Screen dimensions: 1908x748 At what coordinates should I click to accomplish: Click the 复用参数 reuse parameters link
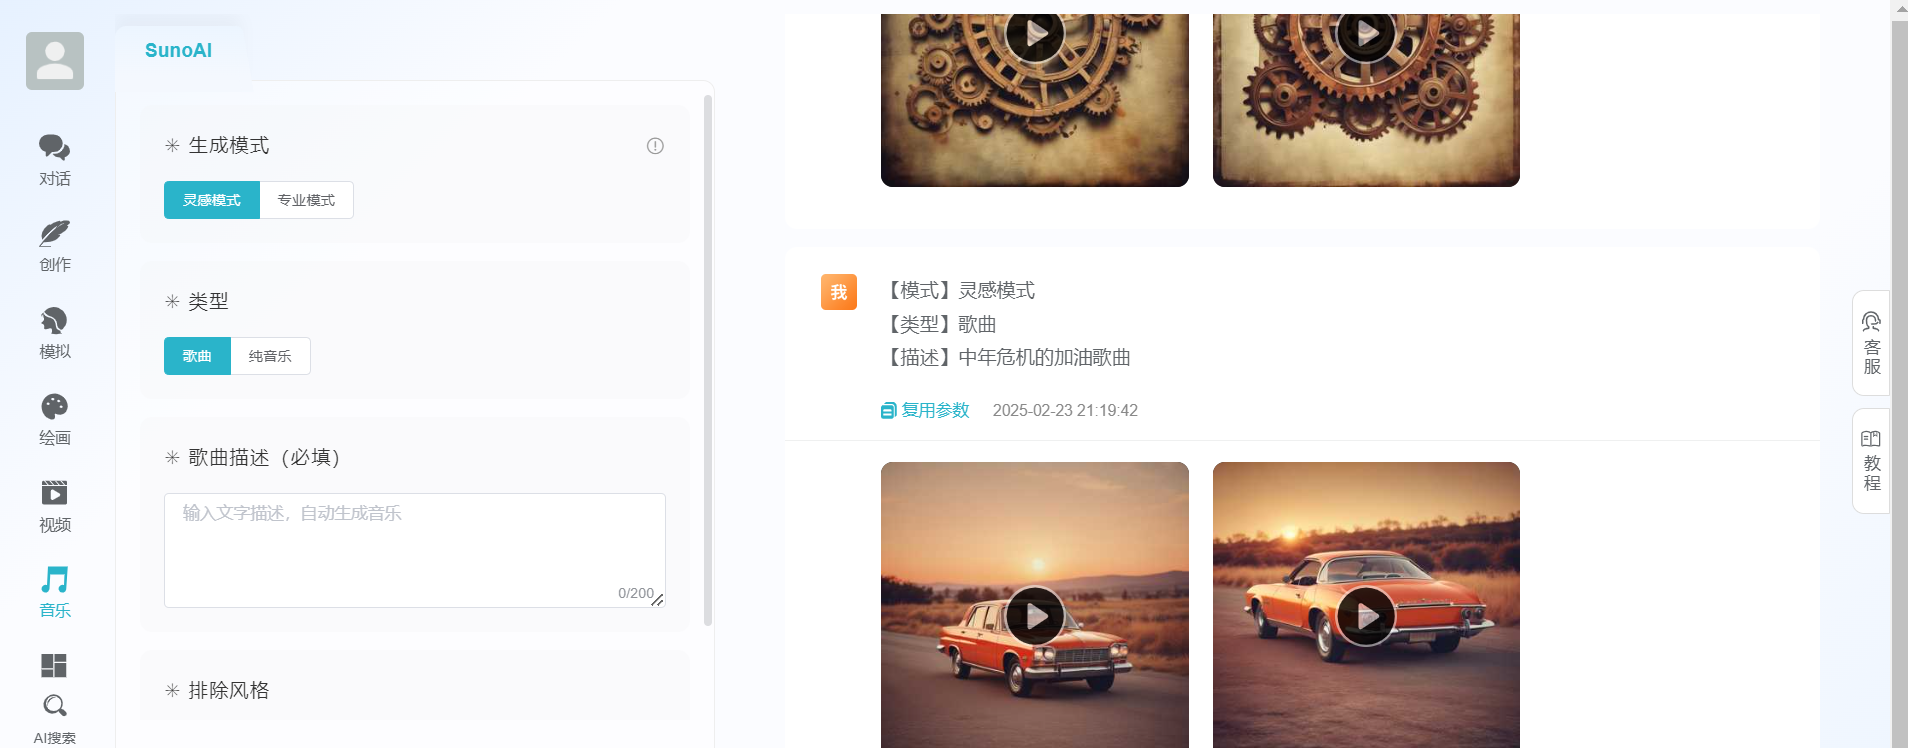pos(926,410)
